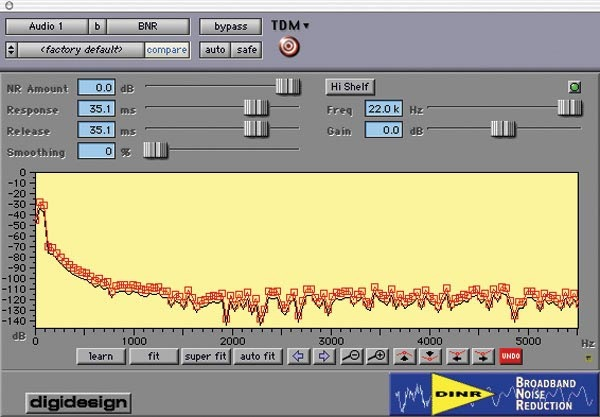Click the Smoothing percentage value field
This screenshot has height=417, width=600.
coord(97,151)
